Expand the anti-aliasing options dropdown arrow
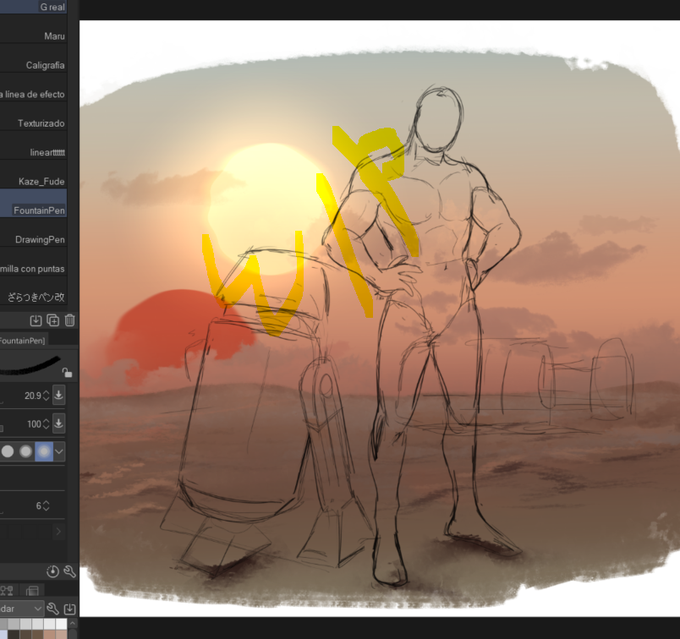 (59, 451)
